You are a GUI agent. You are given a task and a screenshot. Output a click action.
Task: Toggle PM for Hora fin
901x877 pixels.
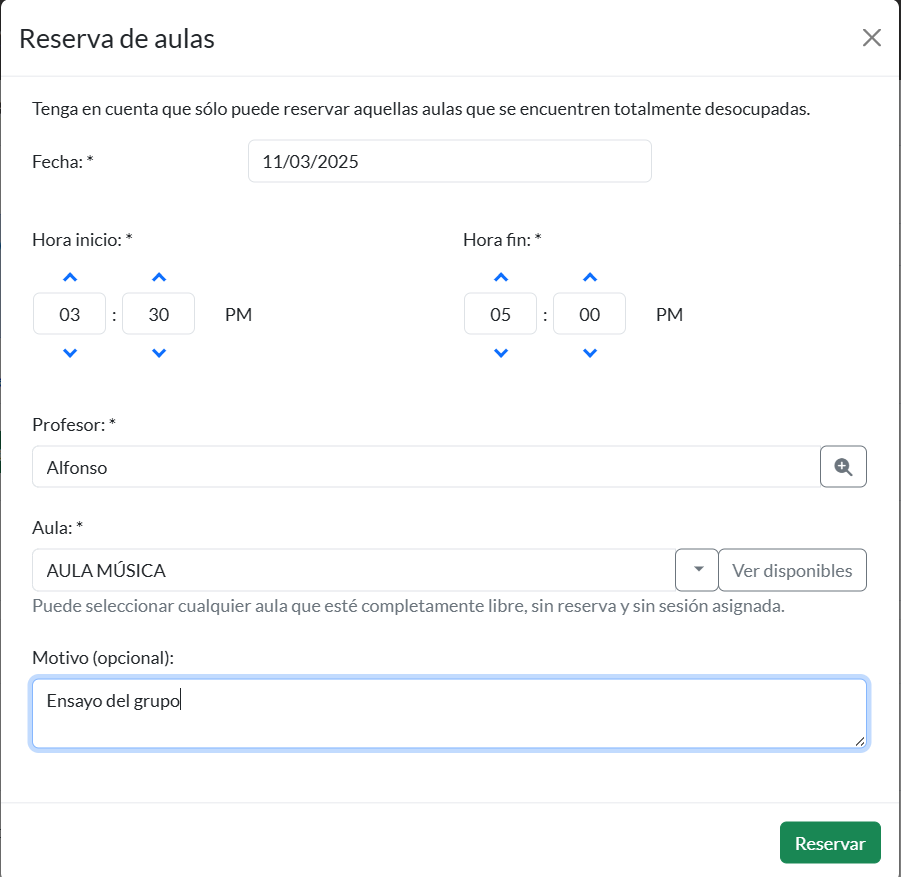click(669, 314)
